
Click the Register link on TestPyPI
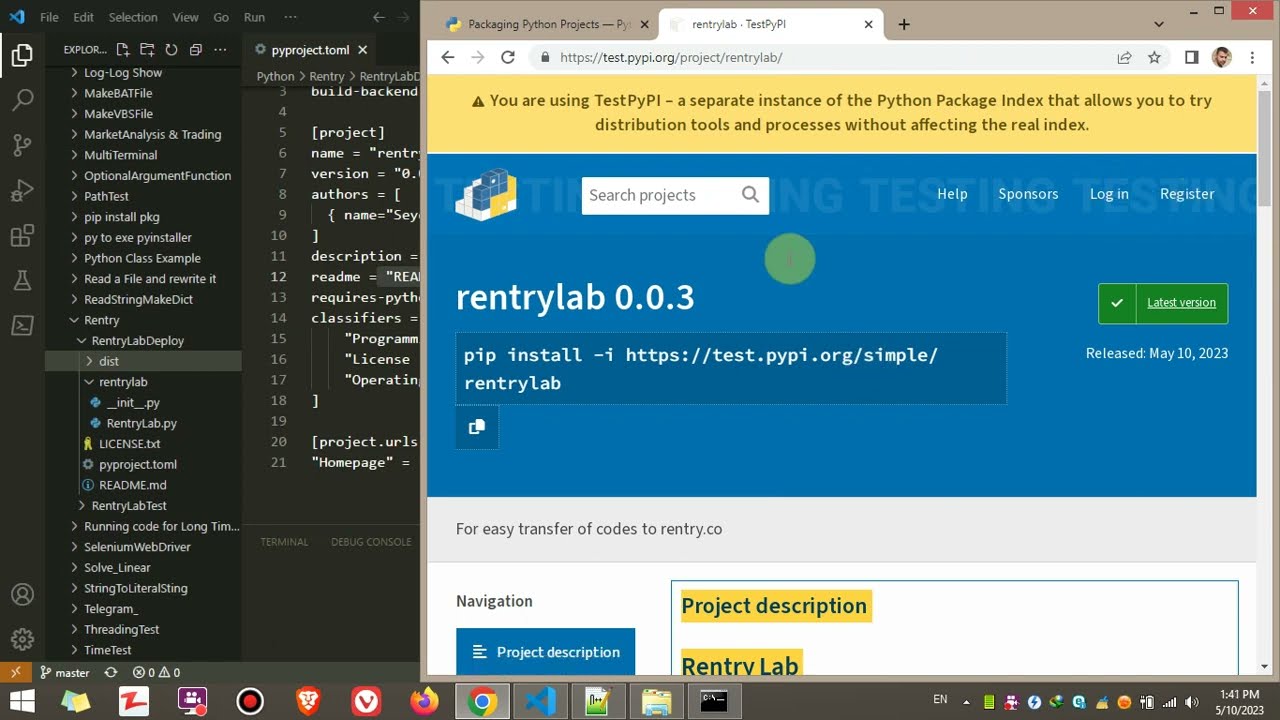coord(1187,194)
